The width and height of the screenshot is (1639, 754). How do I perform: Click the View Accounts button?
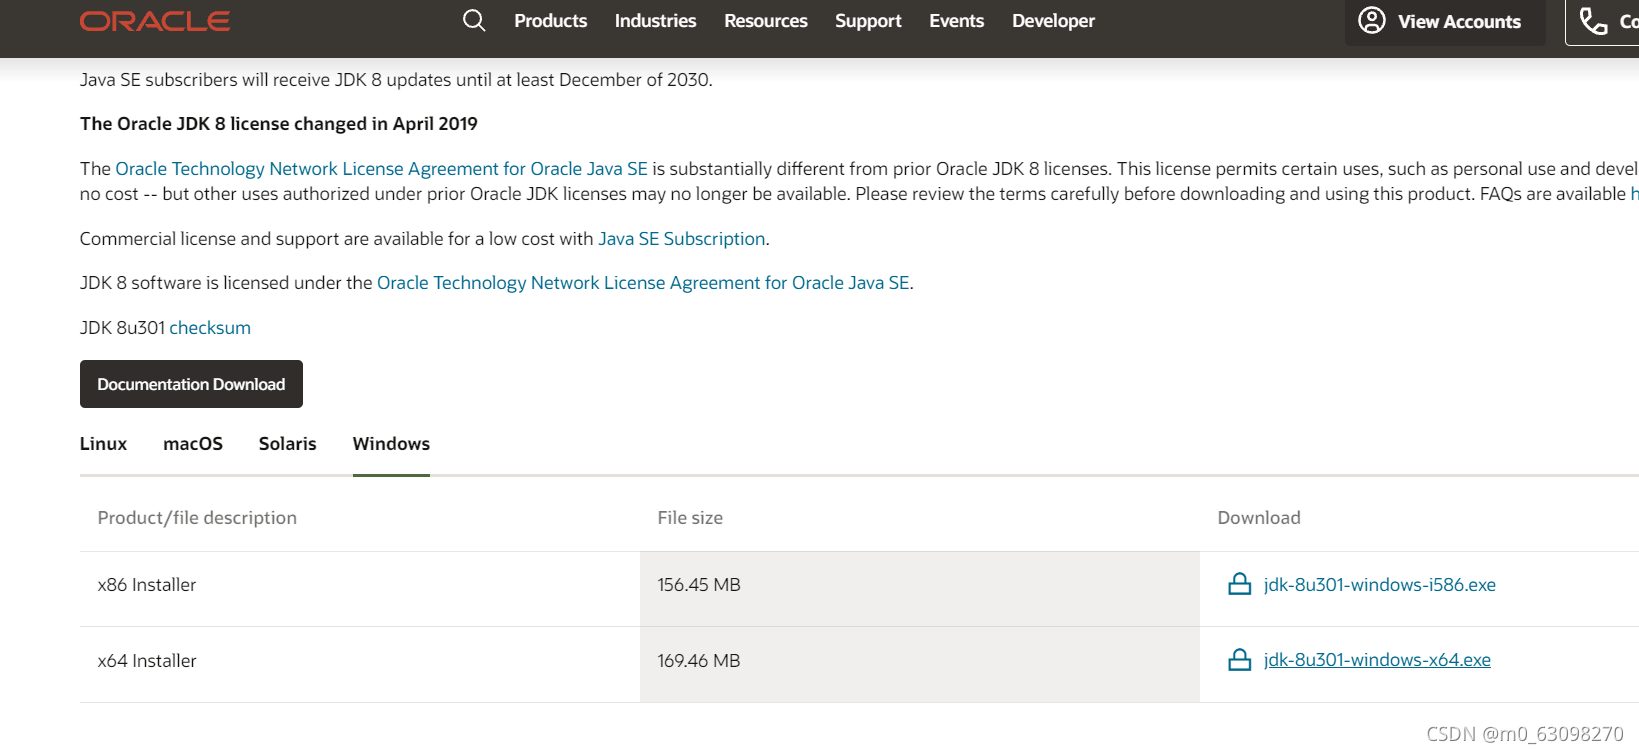coord(1445,21)
